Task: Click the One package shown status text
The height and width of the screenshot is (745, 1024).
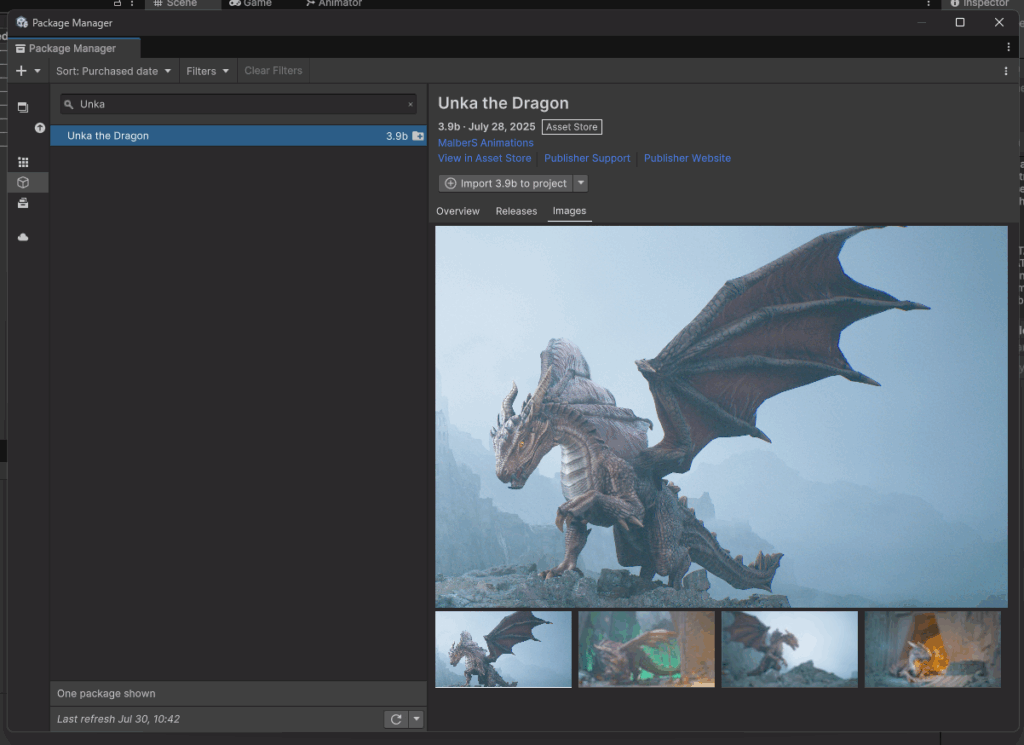Action: pyautogui.click(x=106, y=693)
